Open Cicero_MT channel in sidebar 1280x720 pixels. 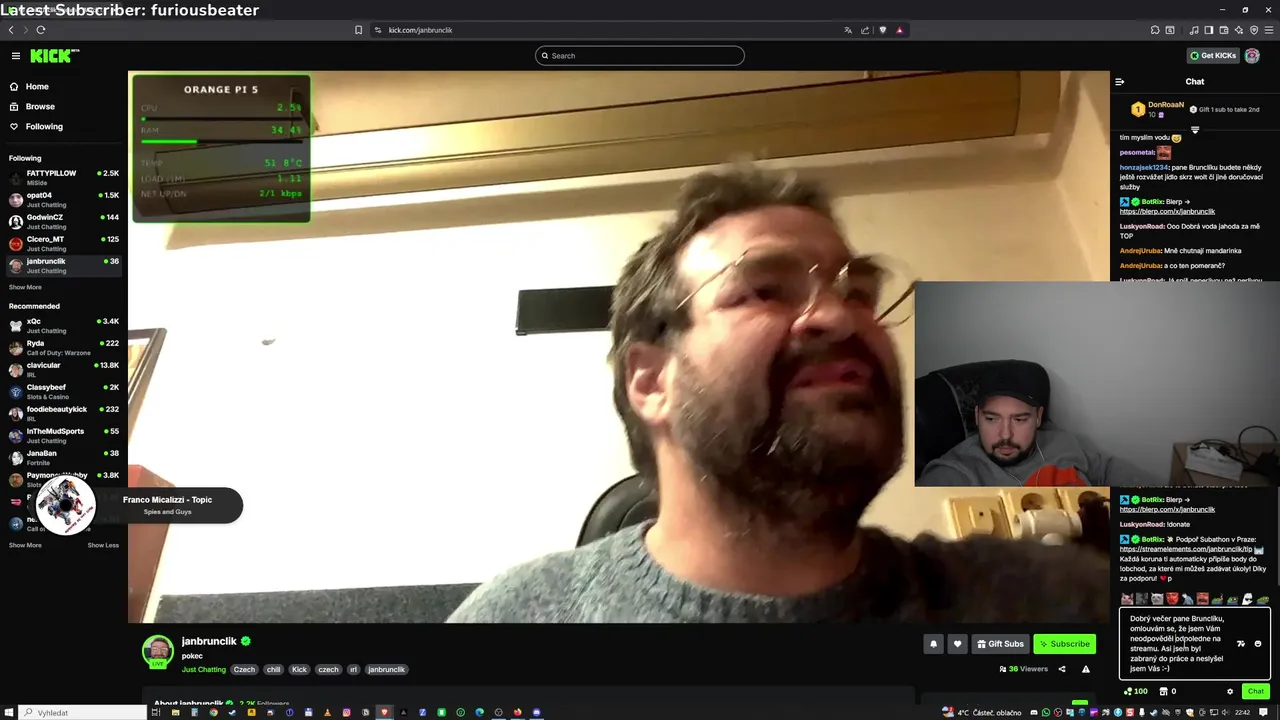click(64, 243)
